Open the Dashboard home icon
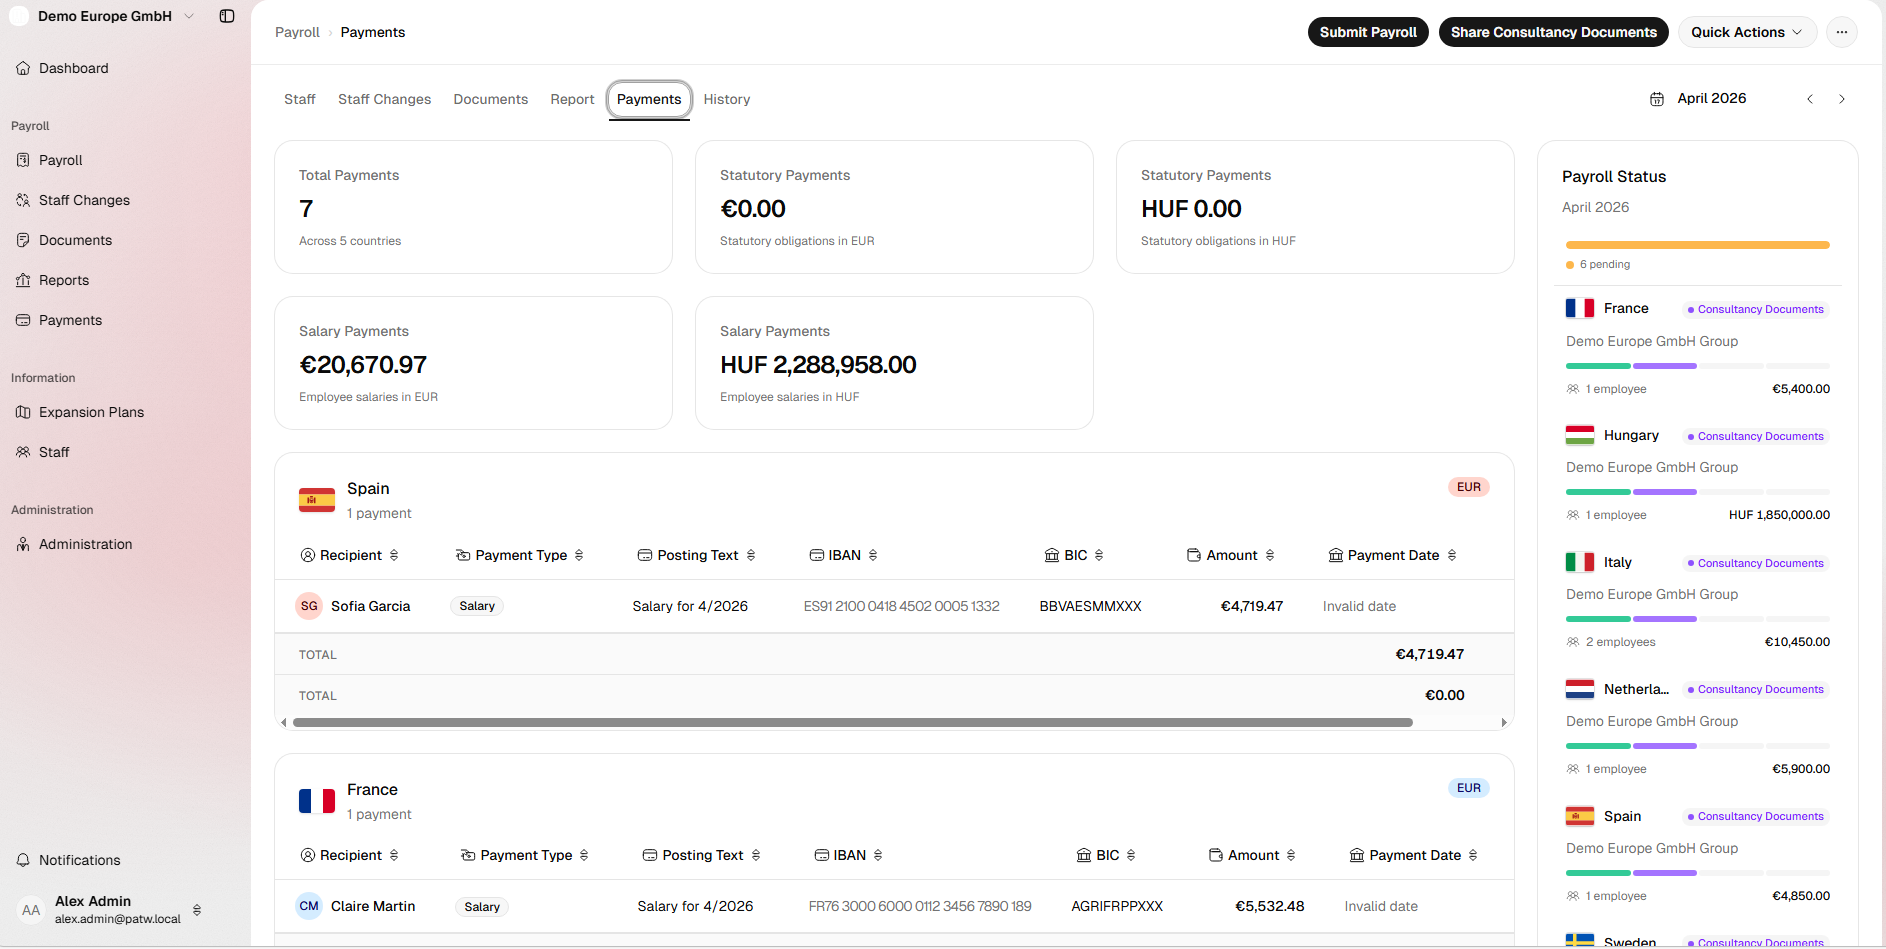The width and height of the screenshot is (1886, 949). tap(23, 68)
